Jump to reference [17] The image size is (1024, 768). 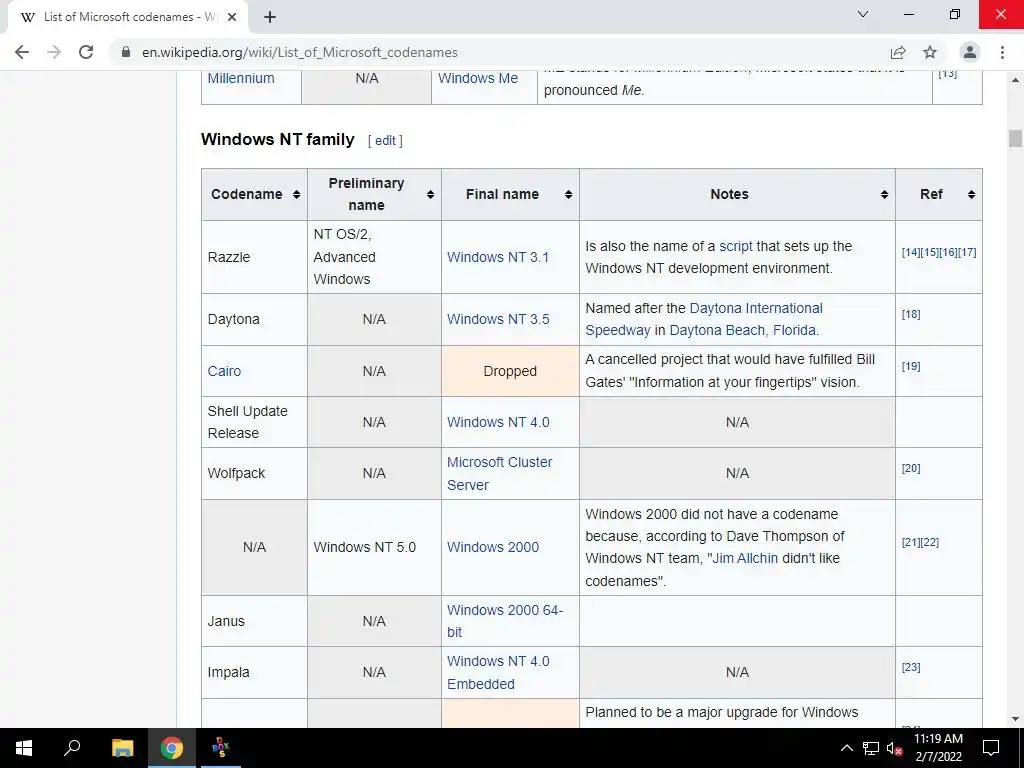pos(967,252)
